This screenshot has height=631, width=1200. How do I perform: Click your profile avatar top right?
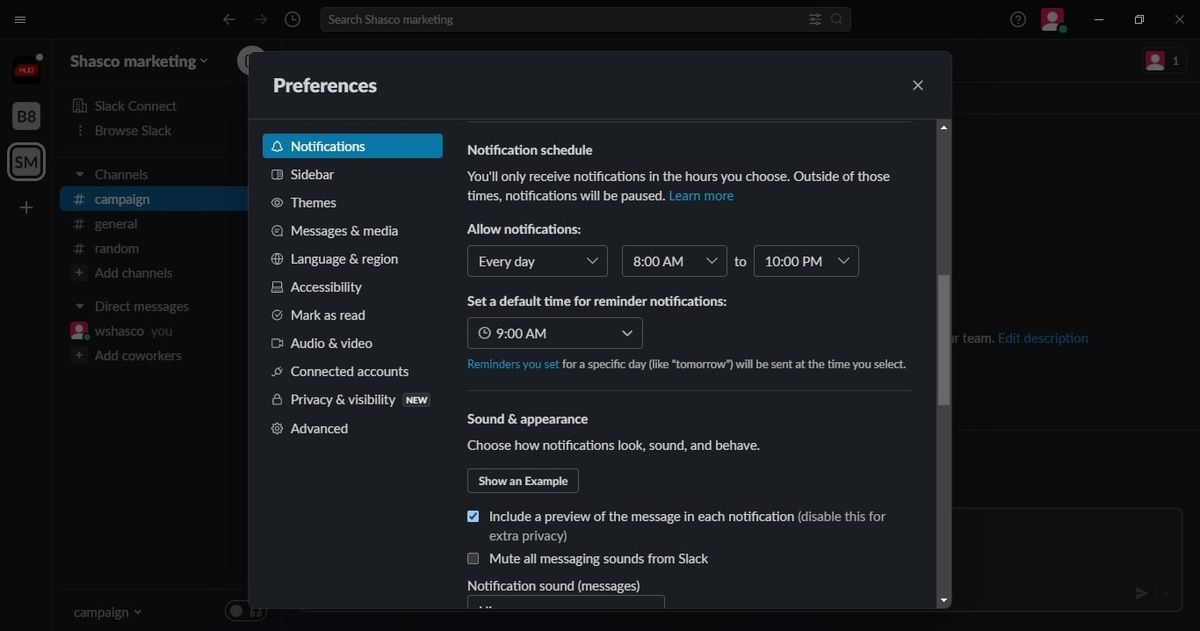[x=1051, y=19]
